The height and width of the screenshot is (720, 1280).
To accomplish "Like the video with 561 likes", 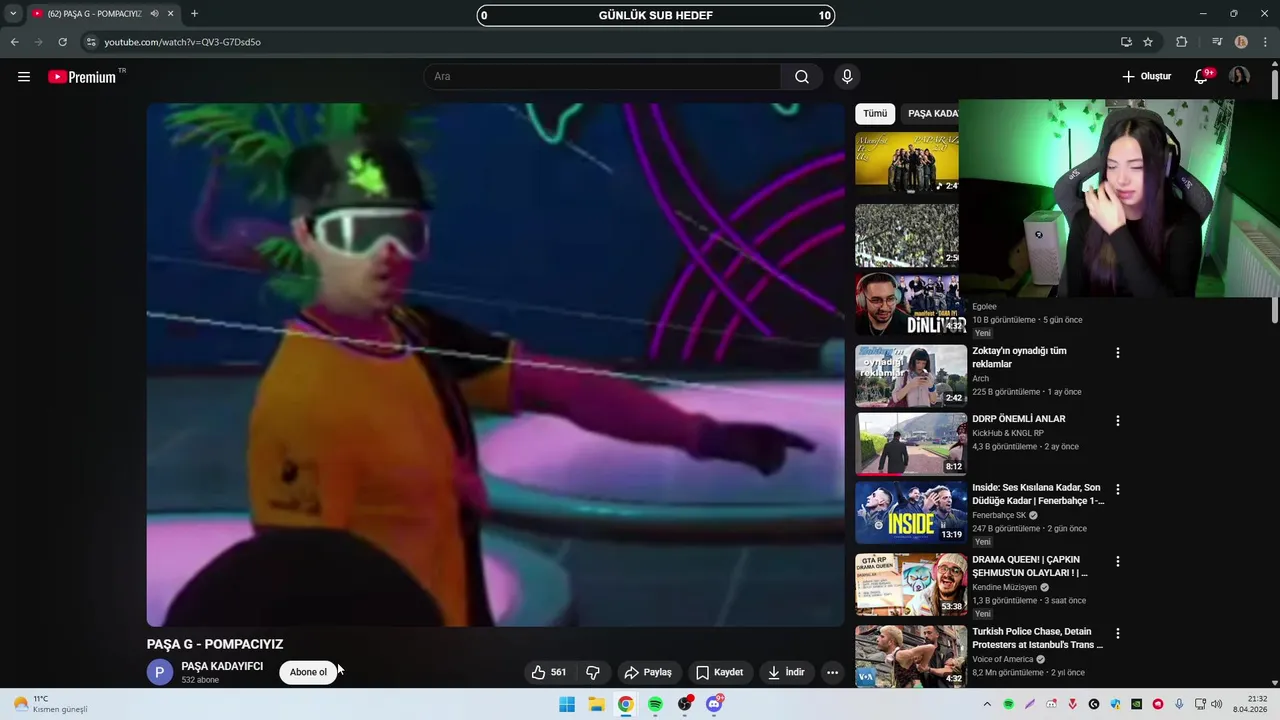I will pos(549,672).
